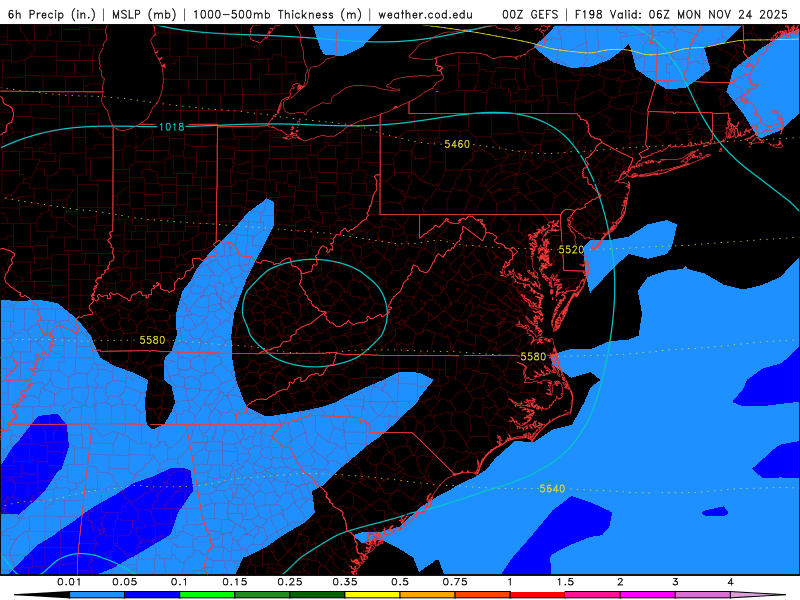Click the magenta 2–3 legend swatch
The height and width of the screenshot is (600, 800).
coord(648,595)
